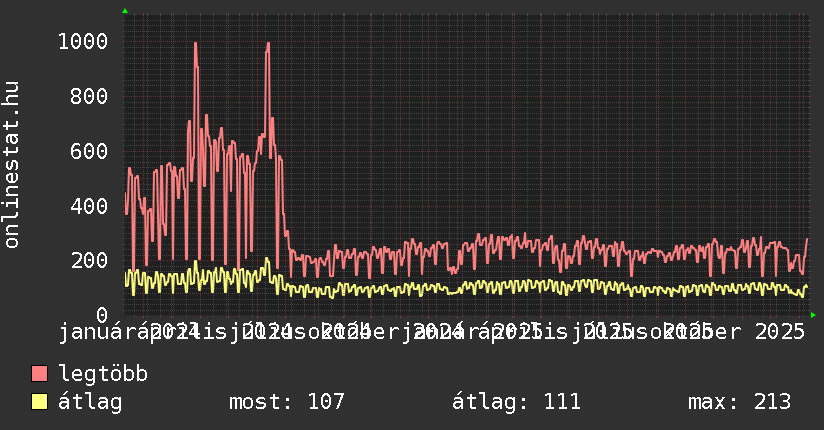Image resolution: width=824 pixels, height=430 pixels.
Task: Click the second red peak near 1000
Action: click(268, 44)
